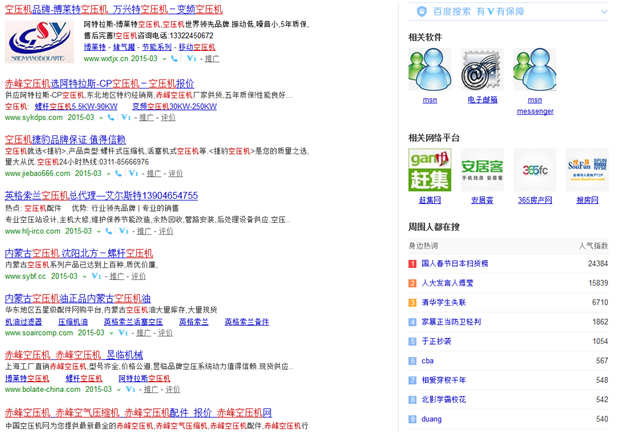Click the CSY company logo thumbnail
Image resolution: width=629 pixels, height=434 pixels.
click(39, 42)
